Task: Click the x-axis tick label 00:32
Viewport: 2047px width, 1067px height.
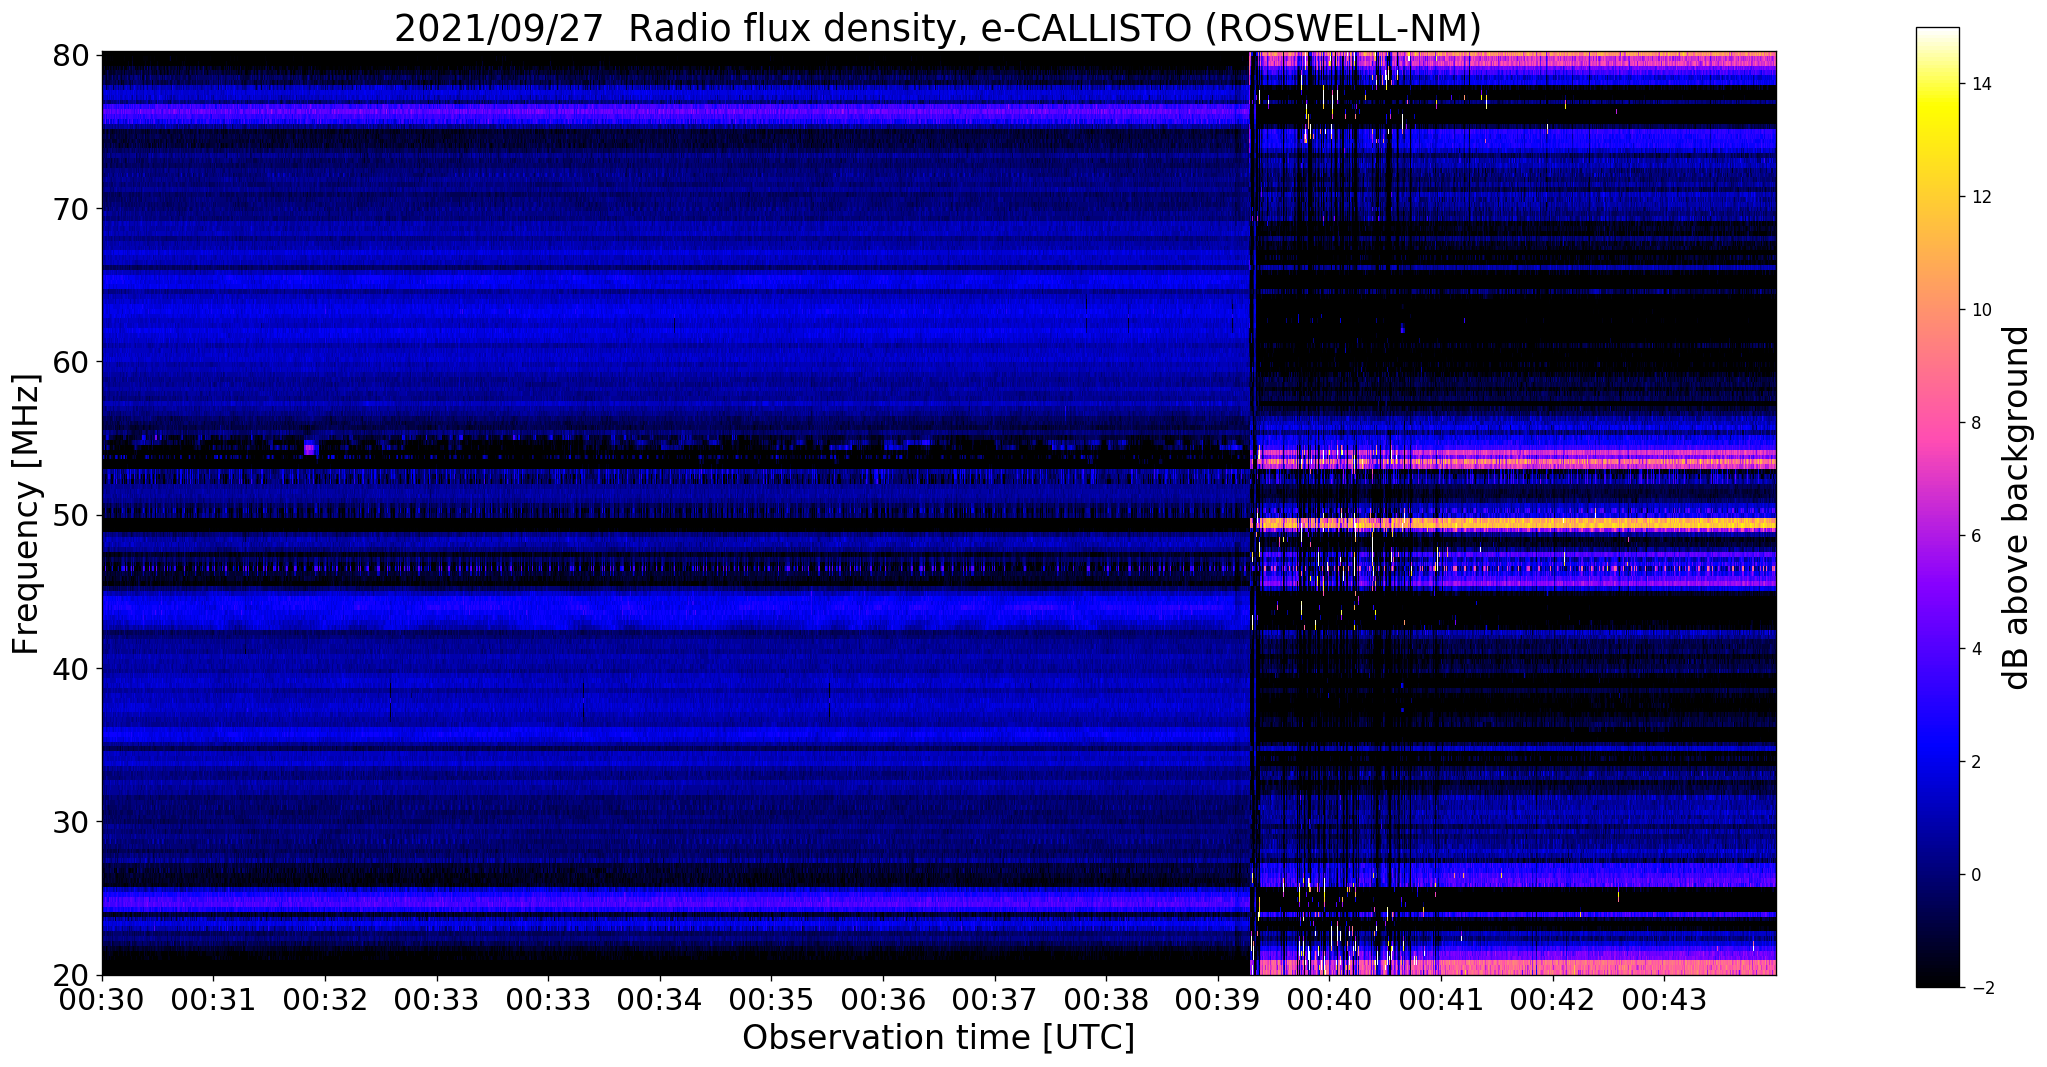Action: pos(325,1001)
